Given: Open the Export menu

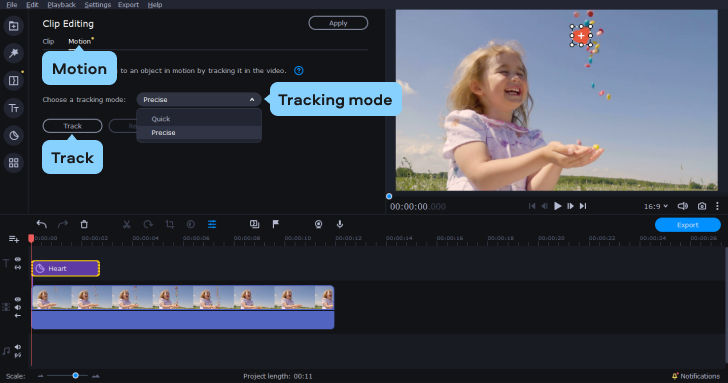Looking at the screenshot, I should pos(128,5).
